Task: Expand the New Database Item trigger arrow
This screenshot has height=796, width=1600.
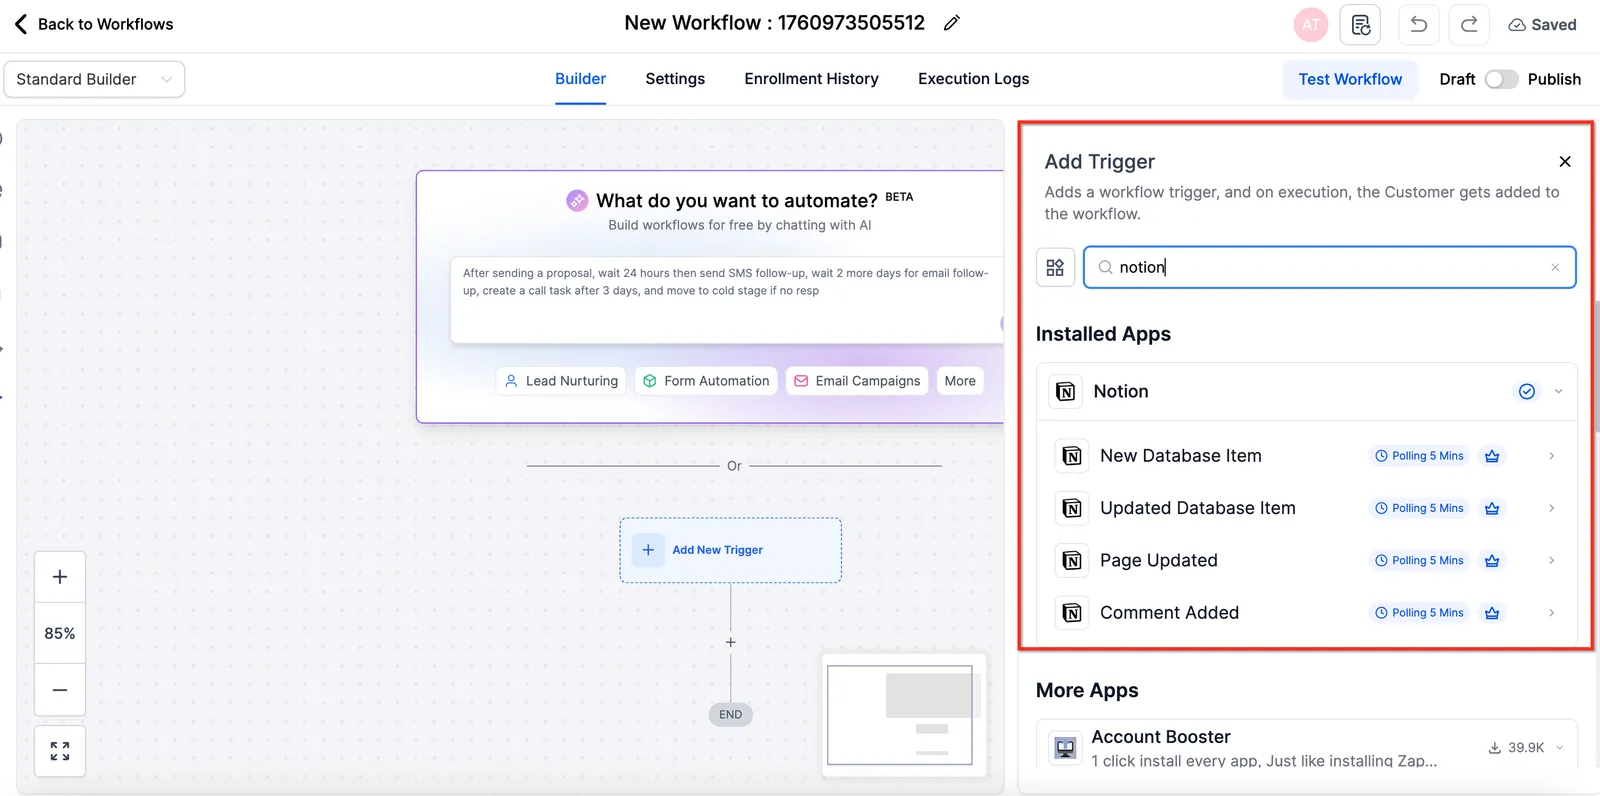Action: click(1551, 456)
